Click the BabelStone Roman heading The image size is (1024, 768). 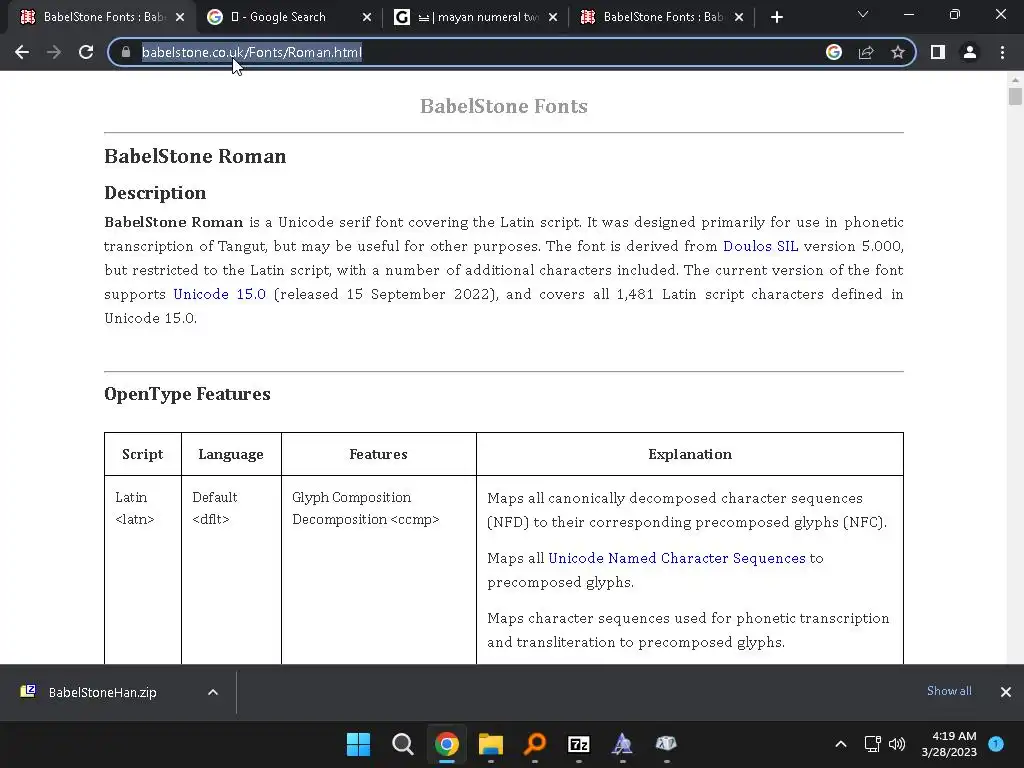coord(195,156)
